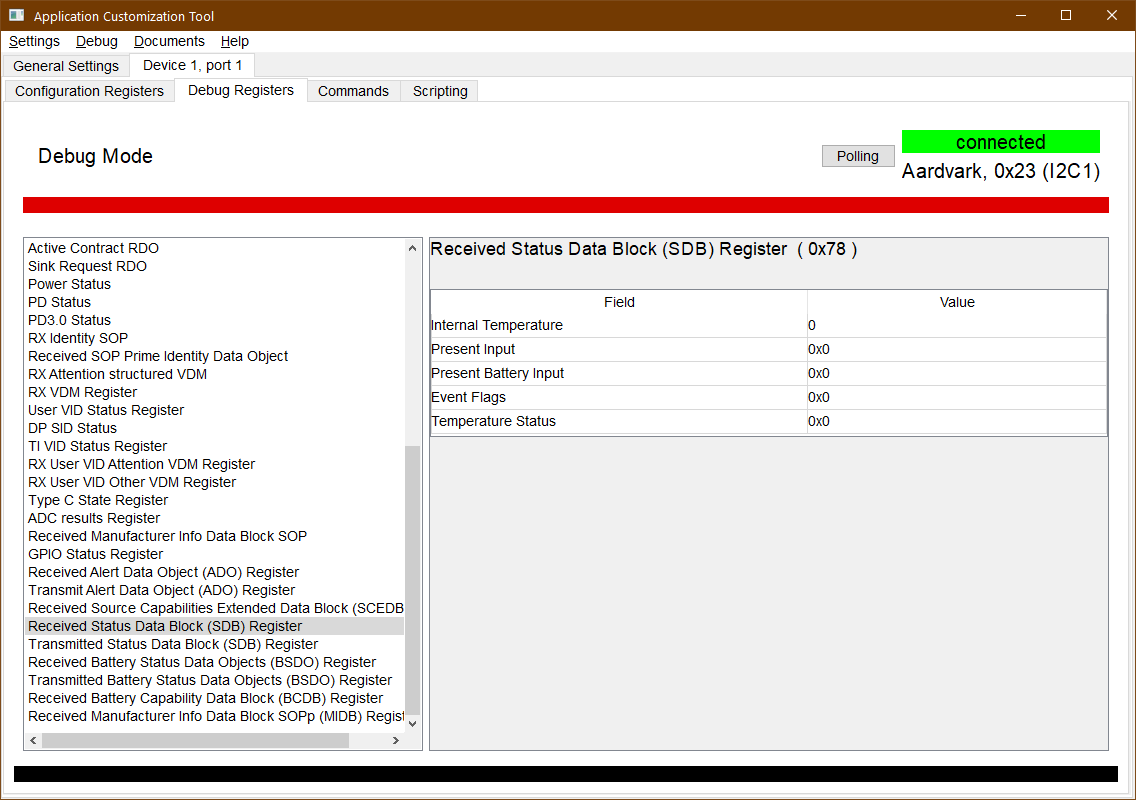Click the Present Battery Input field
Image resolution: width=1136 pixels, height=800 pixels.
click(619, 373)
